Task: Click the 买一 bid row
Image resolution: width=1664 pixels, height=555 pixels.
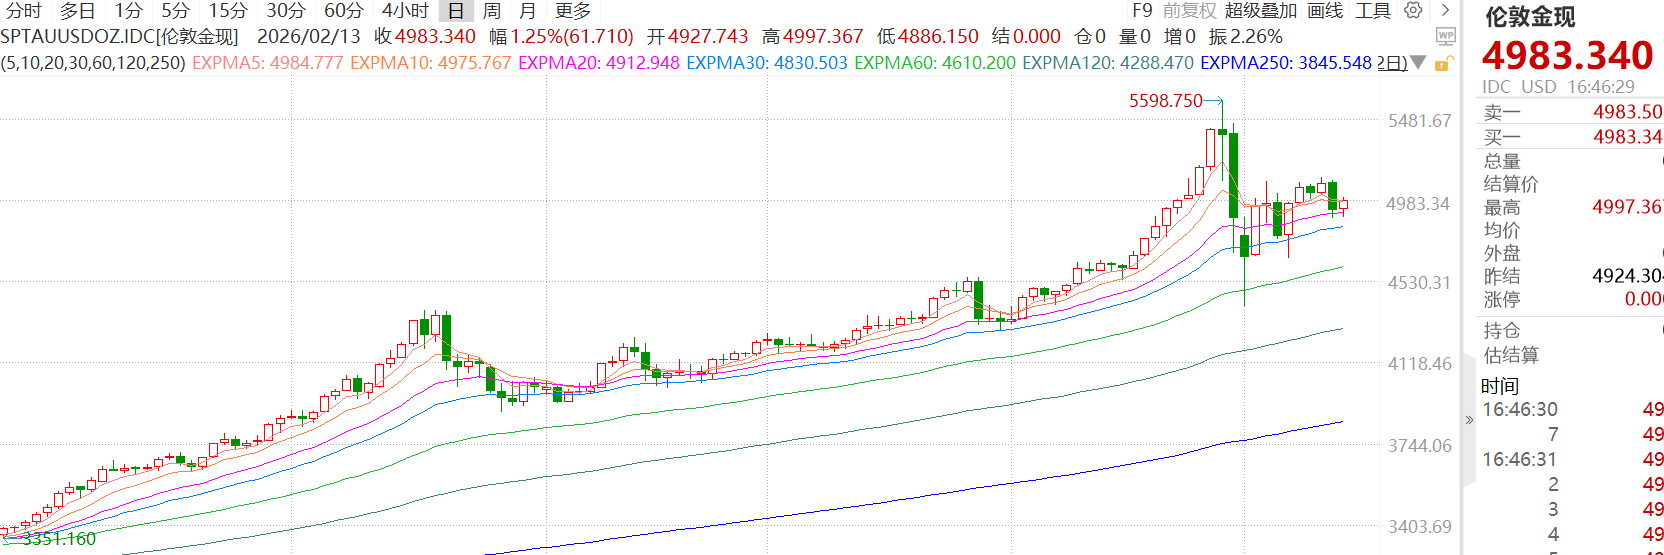Action: (x=1571, y=137)
